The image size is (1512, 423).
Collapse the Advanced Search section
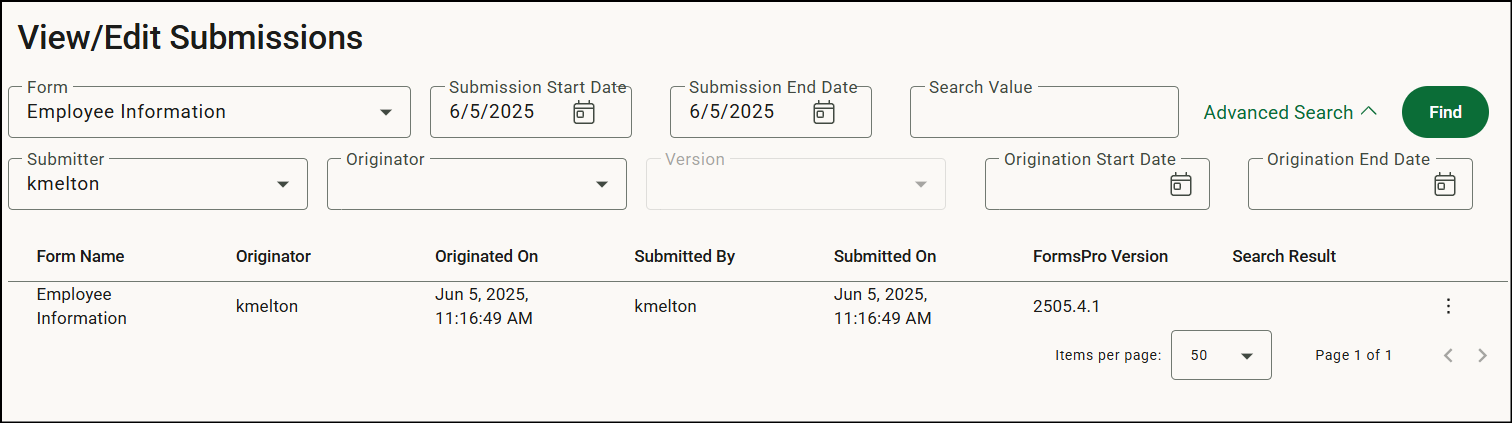(x=1290, y=113)
